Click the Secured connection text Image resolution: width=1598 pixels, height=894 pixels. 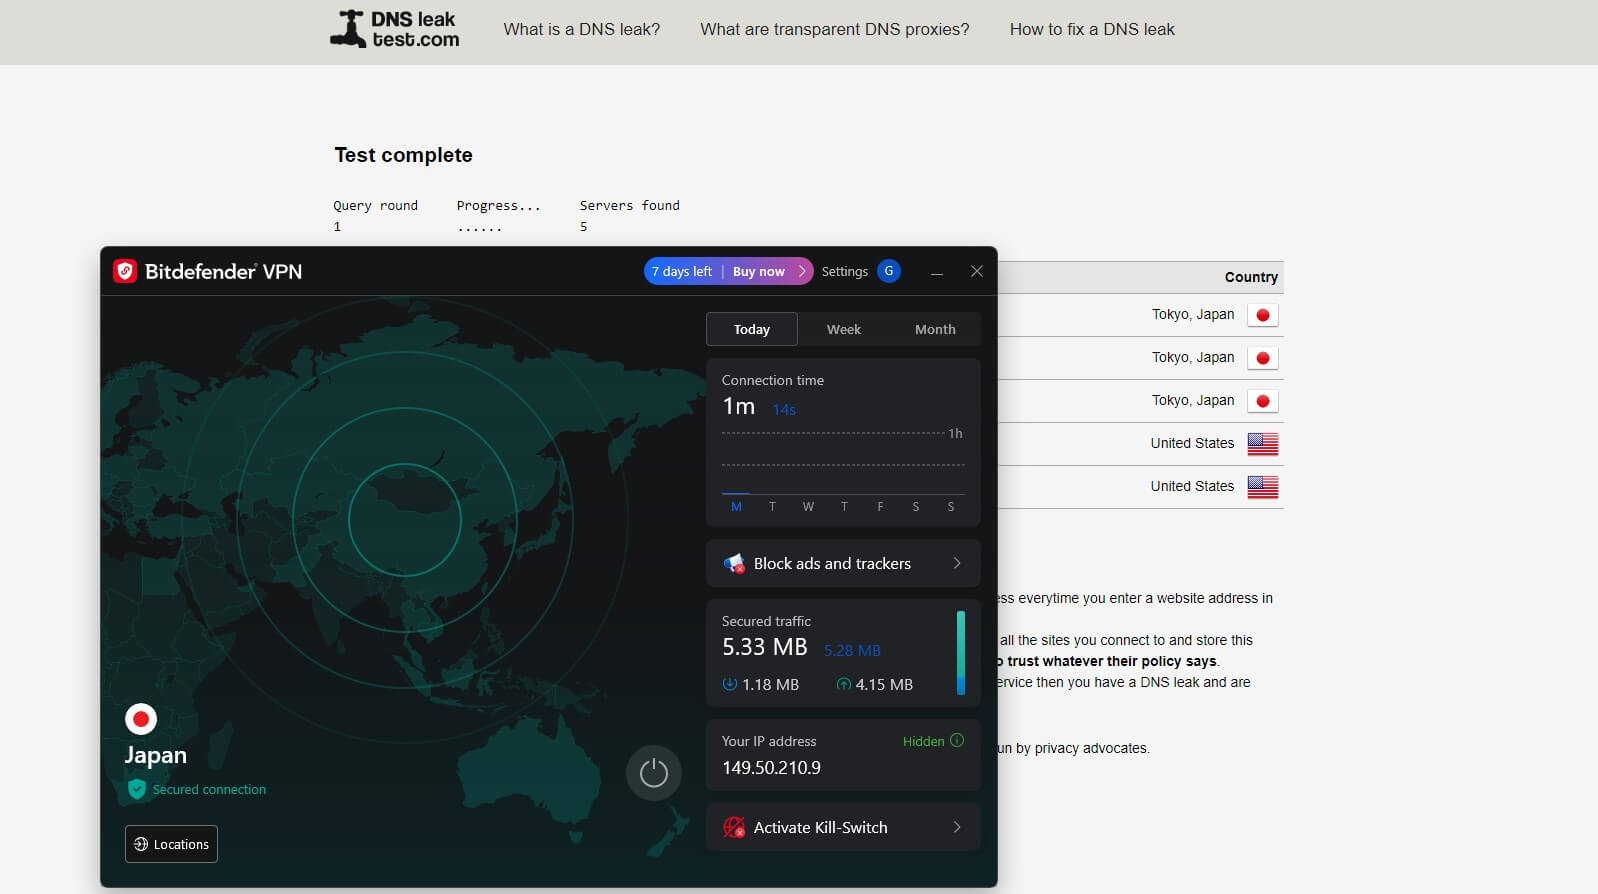[x=209, y=789]
